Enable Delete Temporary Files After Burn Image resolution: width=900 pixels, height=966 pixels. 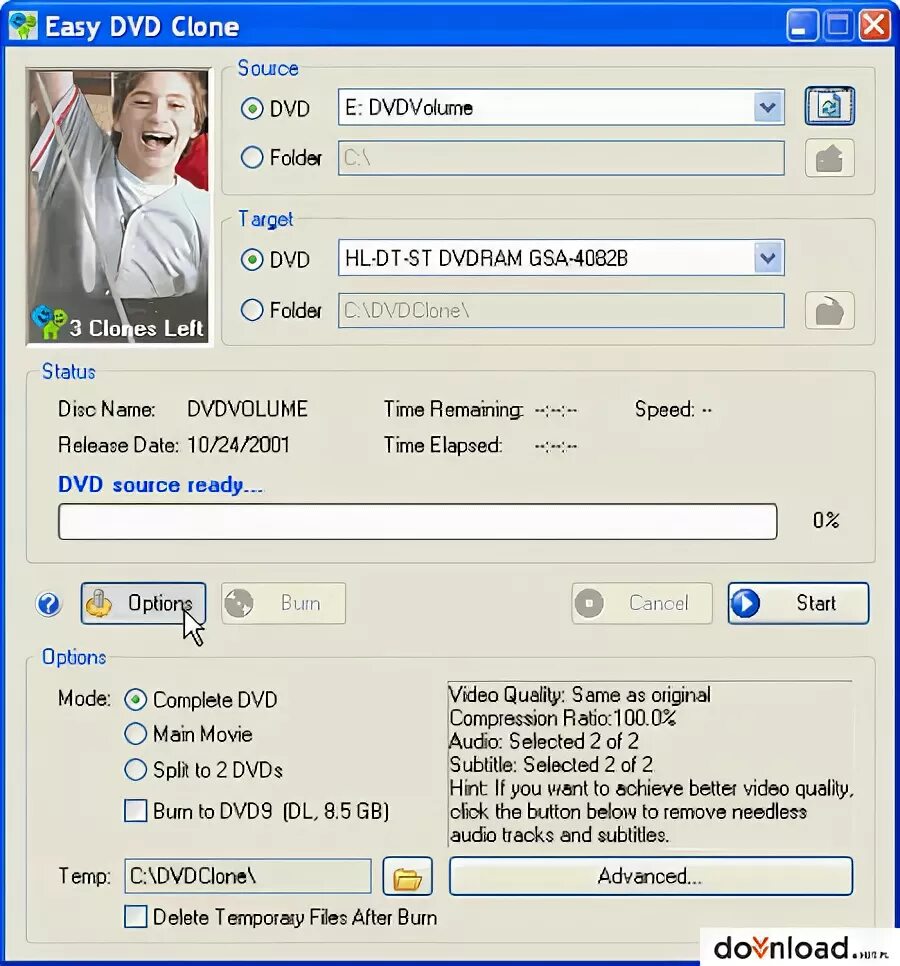[136, 917]
